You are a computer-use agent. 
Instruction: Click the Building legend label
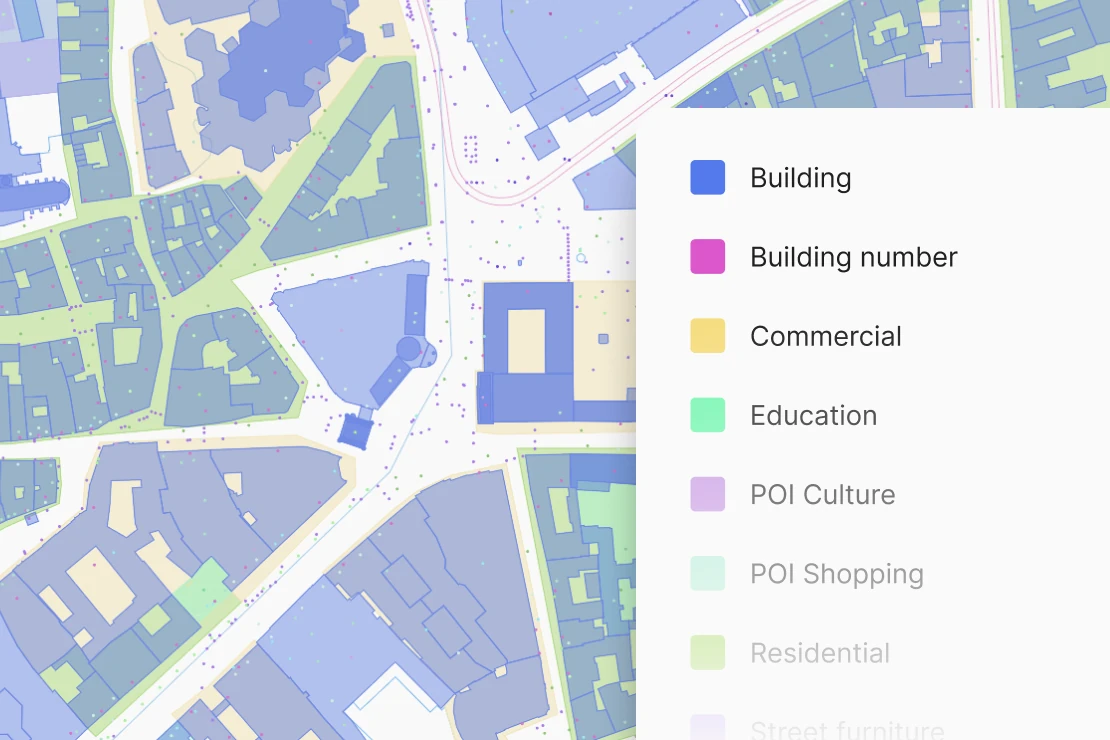click(x=800, y=177)
